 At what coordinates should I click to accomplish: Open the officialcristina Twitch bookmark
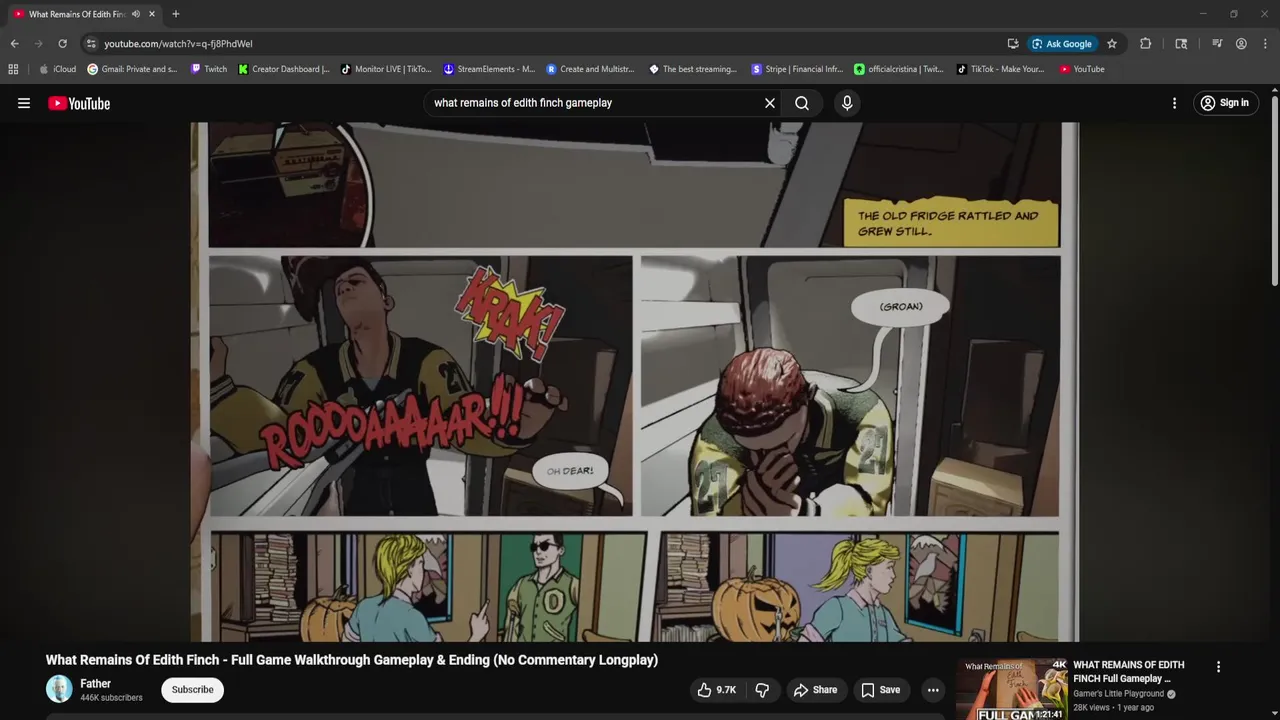tap(899, 69)
